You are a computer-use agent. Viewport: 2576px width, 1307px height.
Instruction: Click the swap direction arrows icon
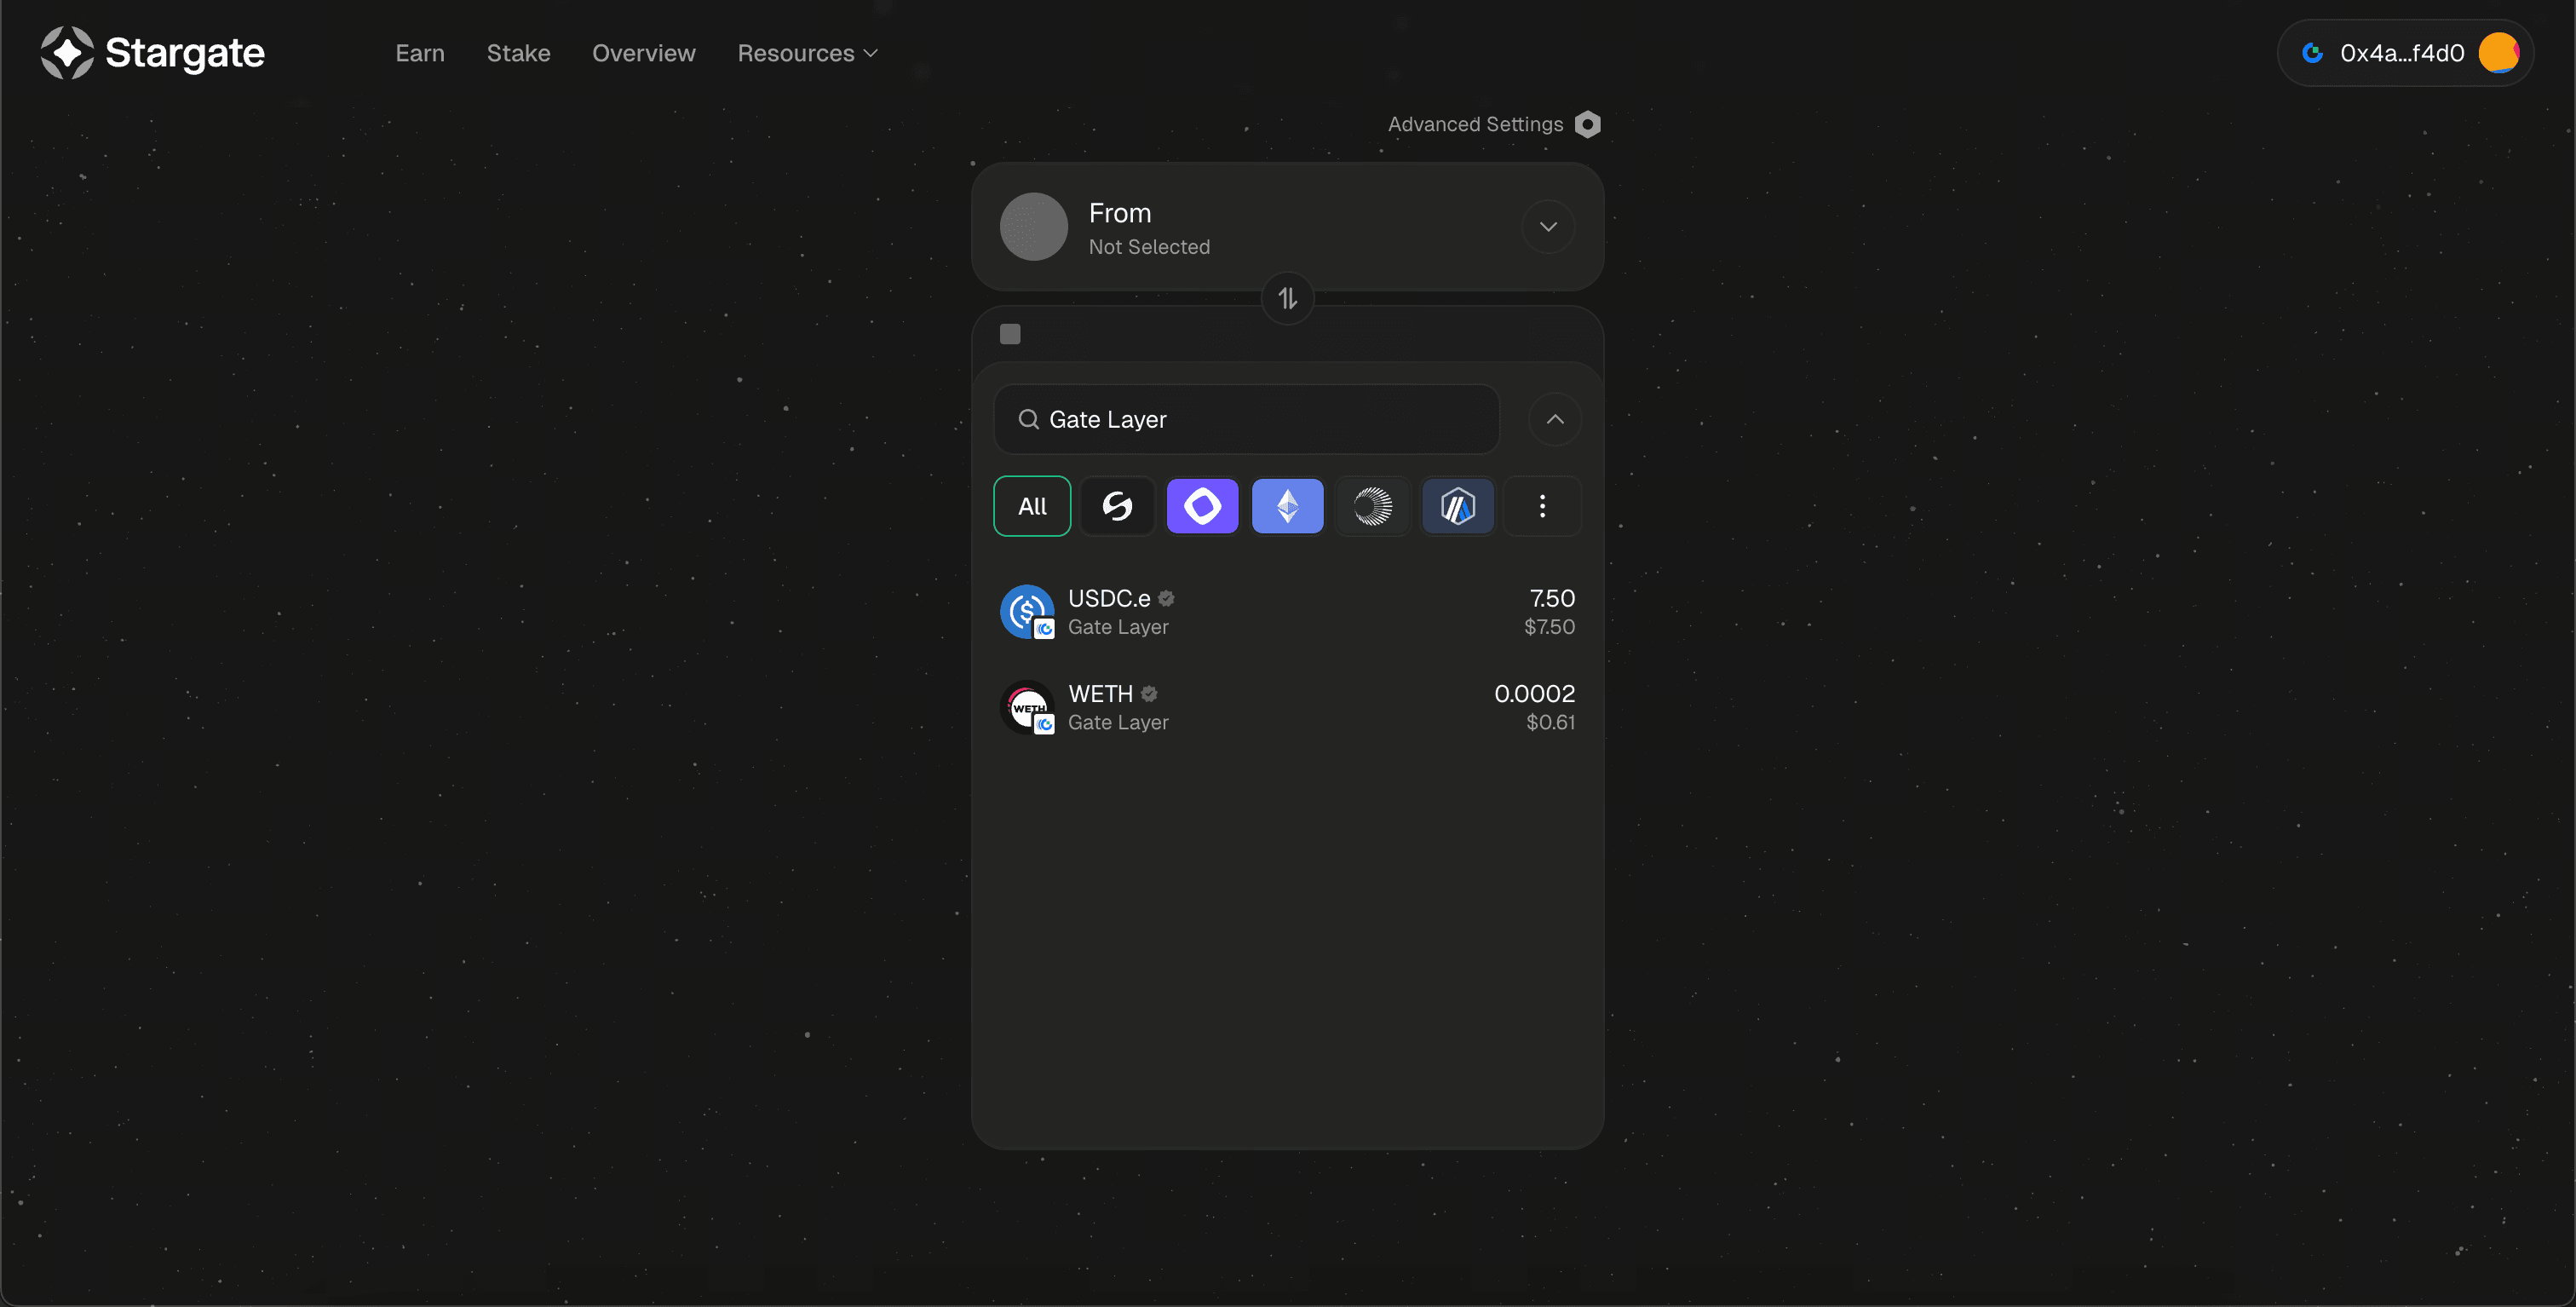(x=1287, y=298)
